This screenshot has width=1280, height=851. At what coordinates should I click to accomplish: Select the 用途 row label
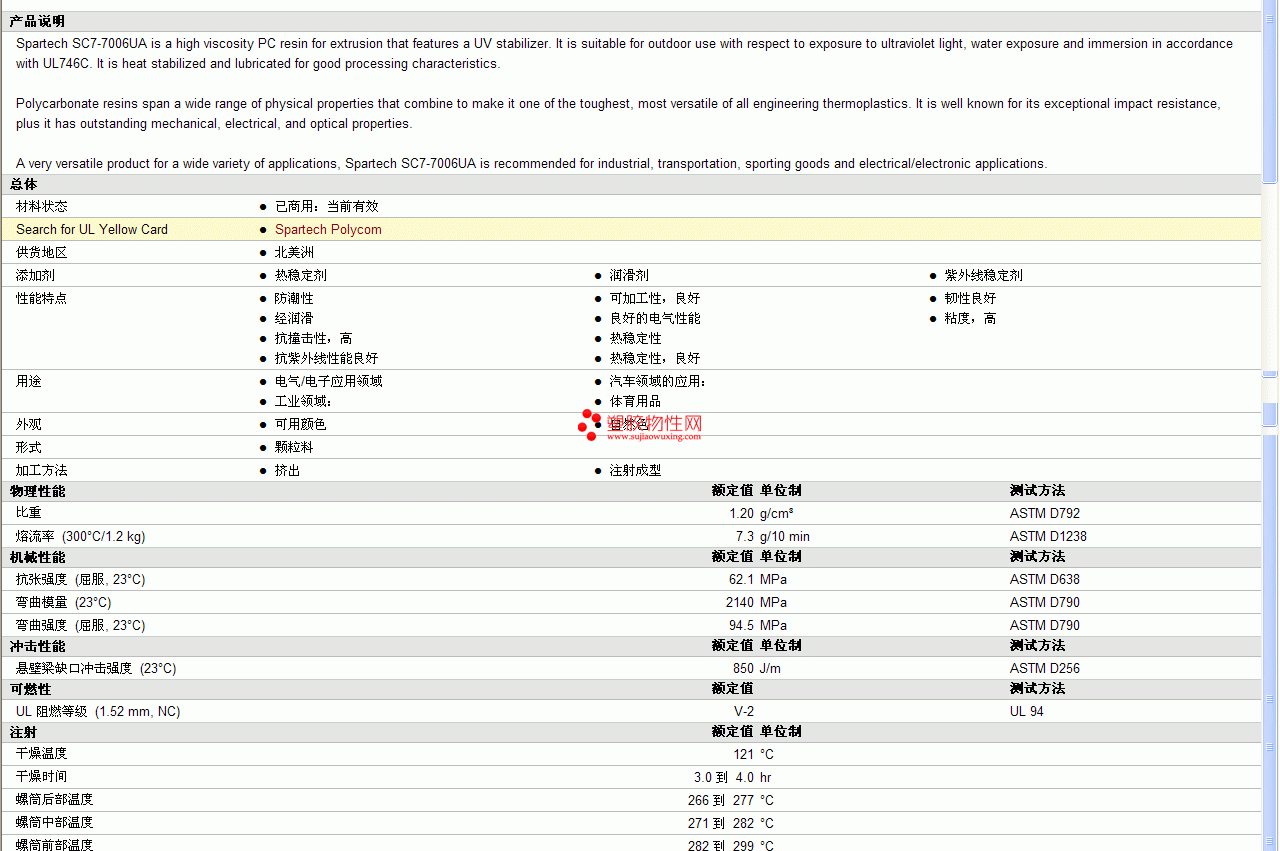pos(29,381)
